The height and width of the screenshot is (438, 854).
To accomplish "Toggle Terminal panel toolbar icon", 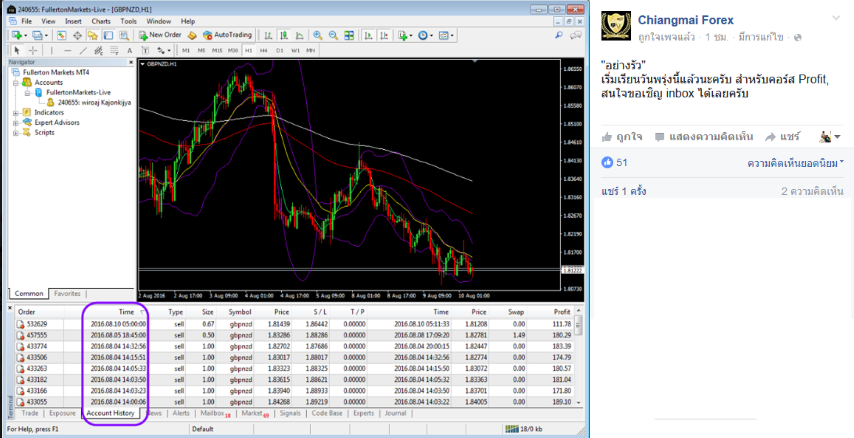I will click(108, 35).
